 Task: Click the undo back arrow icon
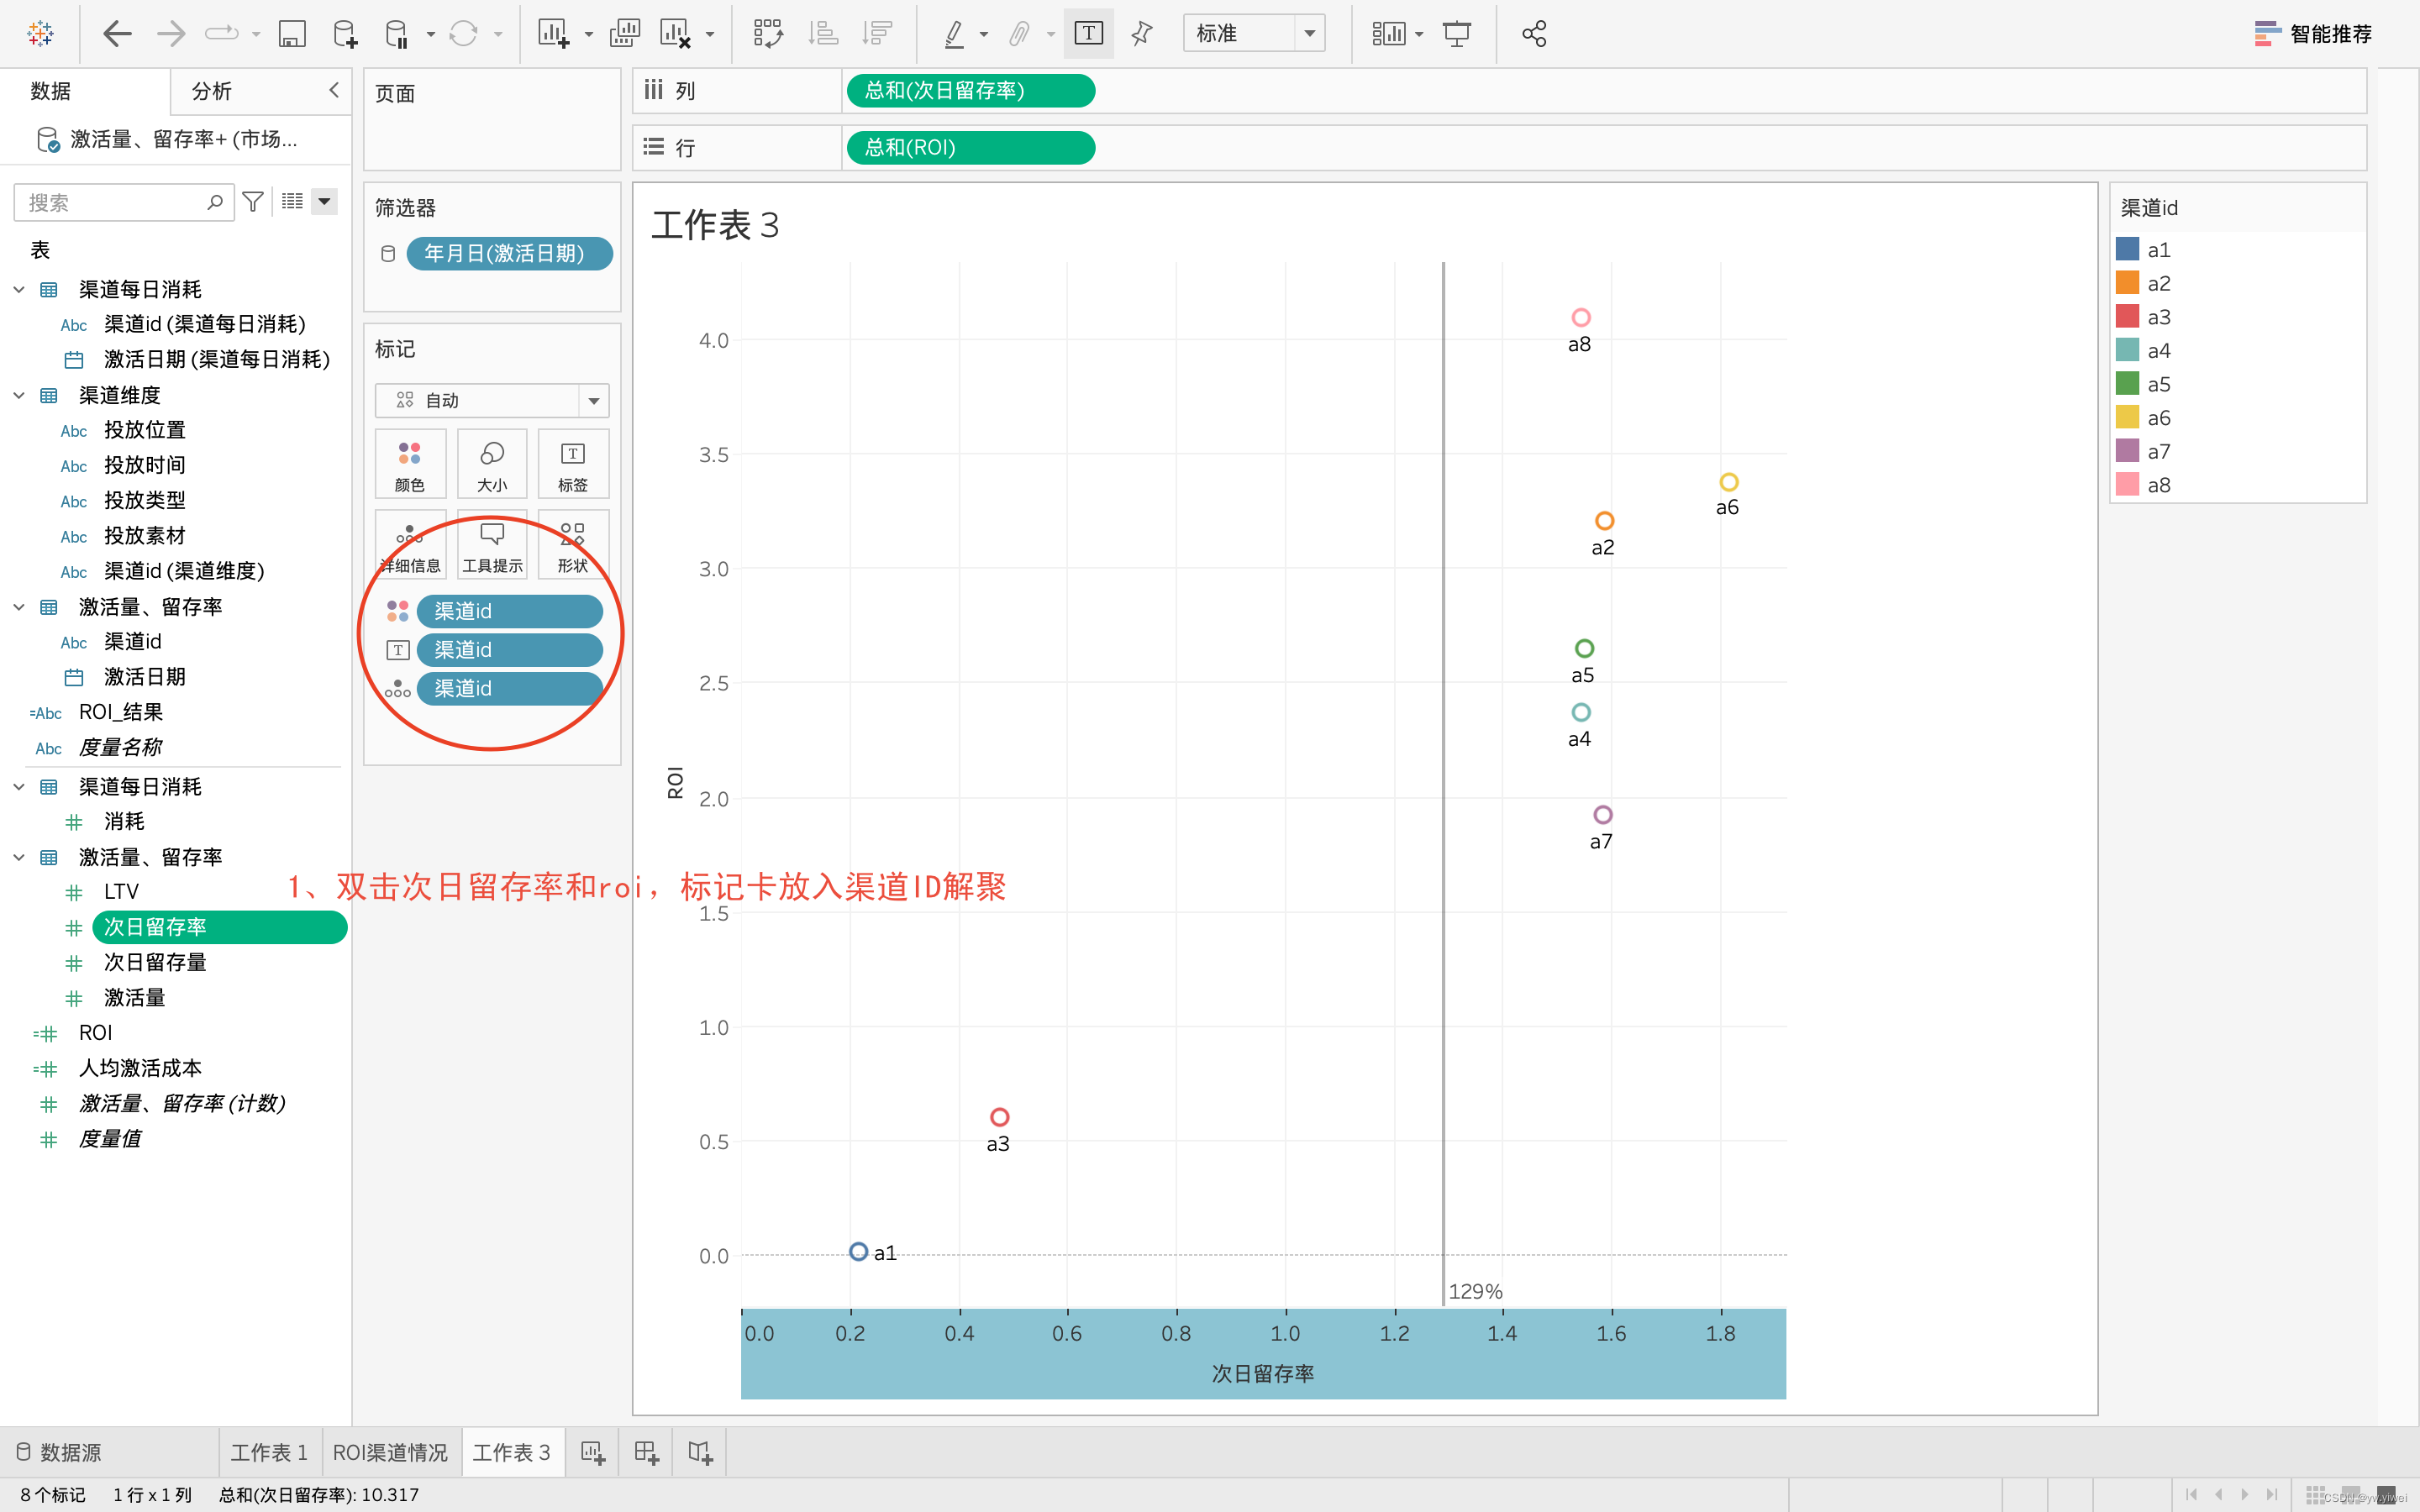tap(117, 34)
